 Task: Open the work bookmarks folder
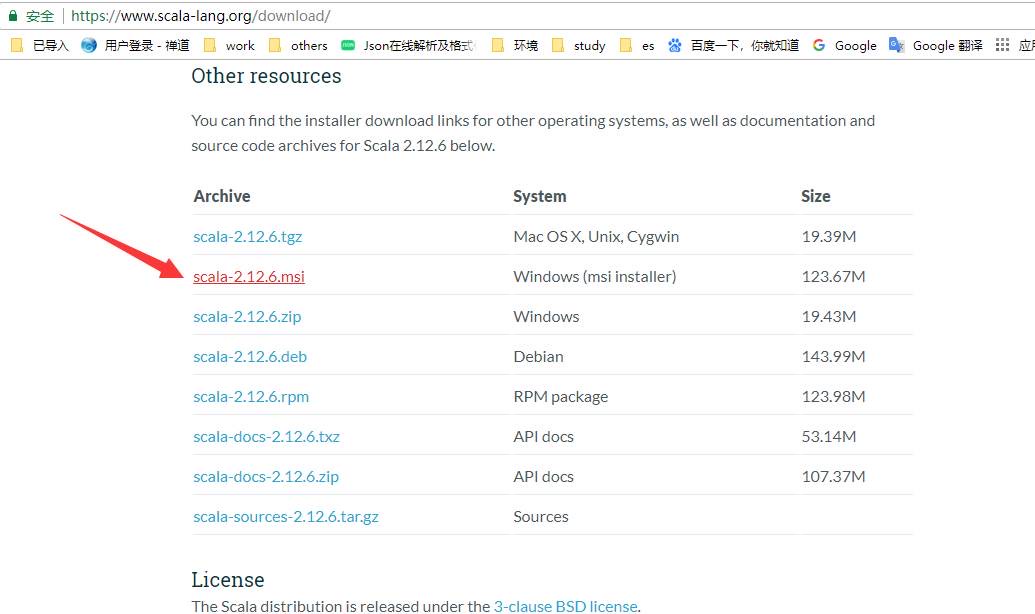click(229, 45)
